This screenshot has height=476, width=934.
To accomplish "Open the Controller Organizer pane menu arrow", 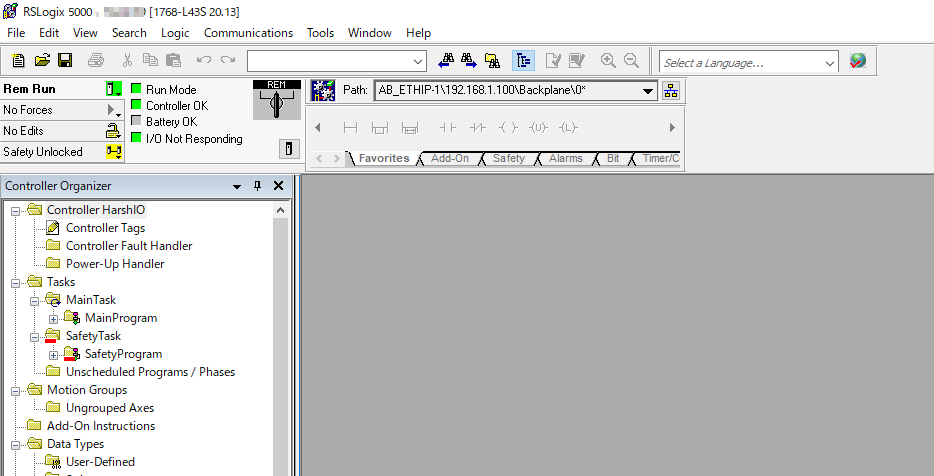I will (237, 186).
